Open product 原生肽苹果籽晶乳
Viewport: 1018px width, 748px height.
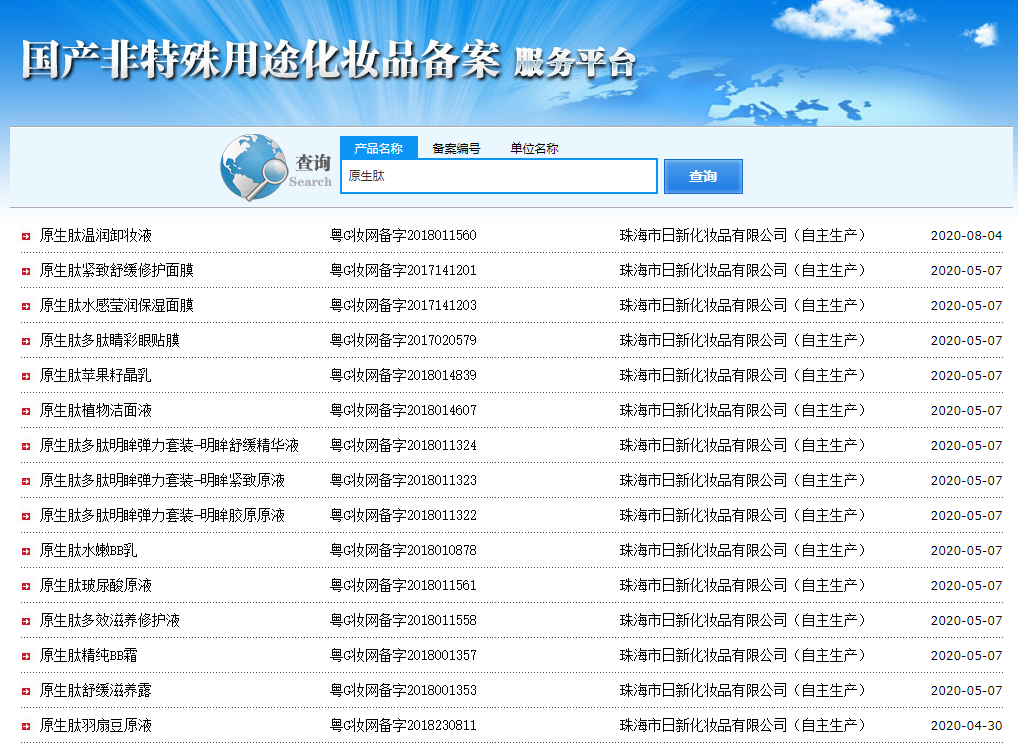(x=95, y=375)
